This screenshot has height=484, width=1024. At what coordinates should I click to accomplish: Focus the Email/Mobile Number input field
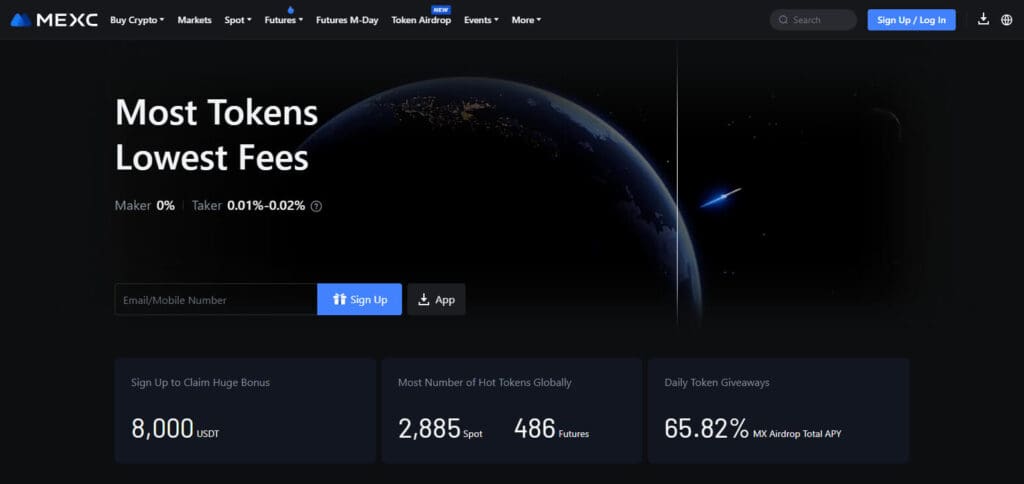pyautogui.click(x=216, y=300)
